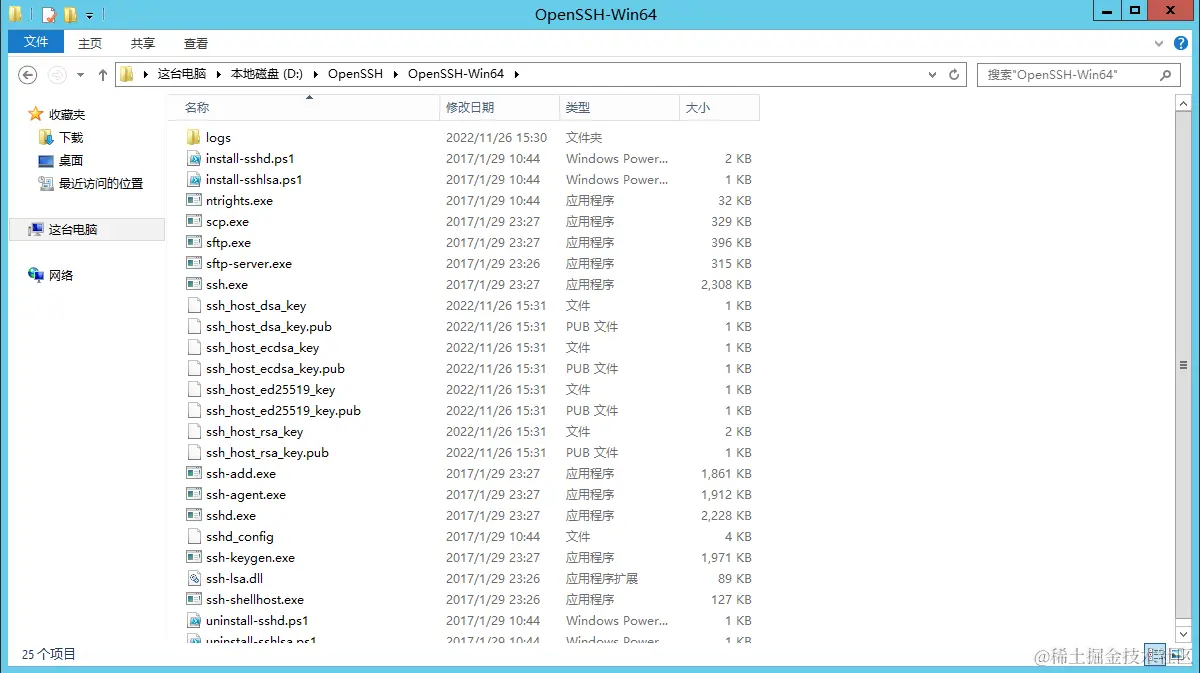
Task: Expand the OpenSSH breadcrumb arrow
Action: pos(395,75)
